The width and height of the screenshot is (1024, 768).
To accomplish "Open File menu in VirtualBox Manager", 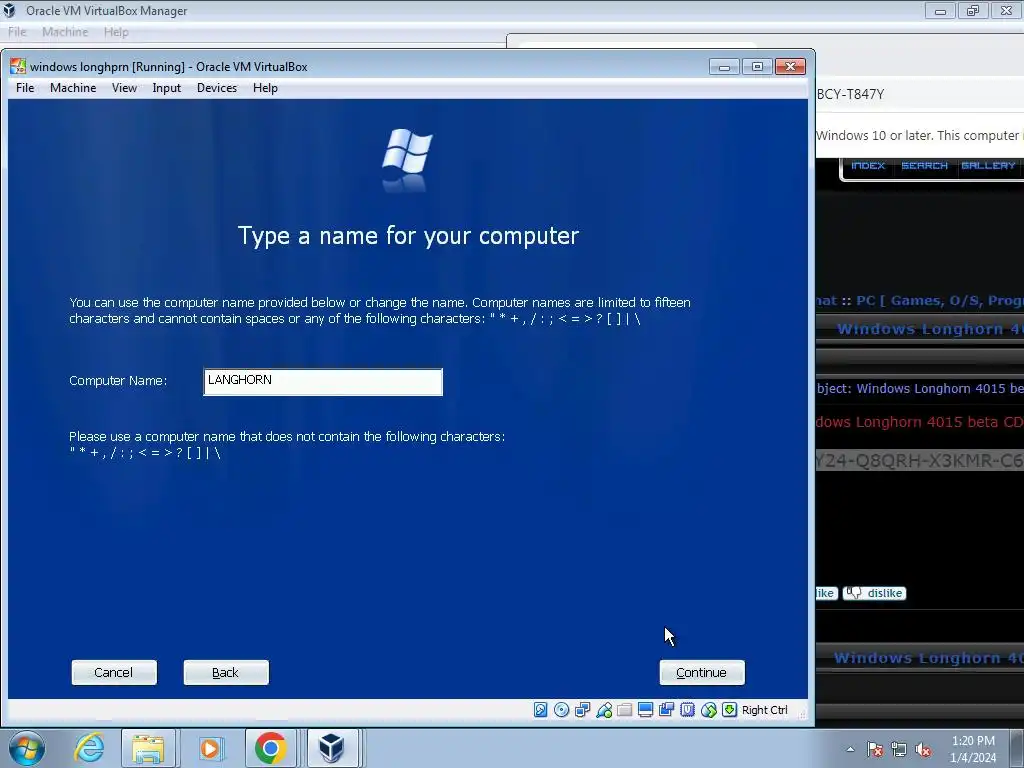I will click(x=17, y=32).
